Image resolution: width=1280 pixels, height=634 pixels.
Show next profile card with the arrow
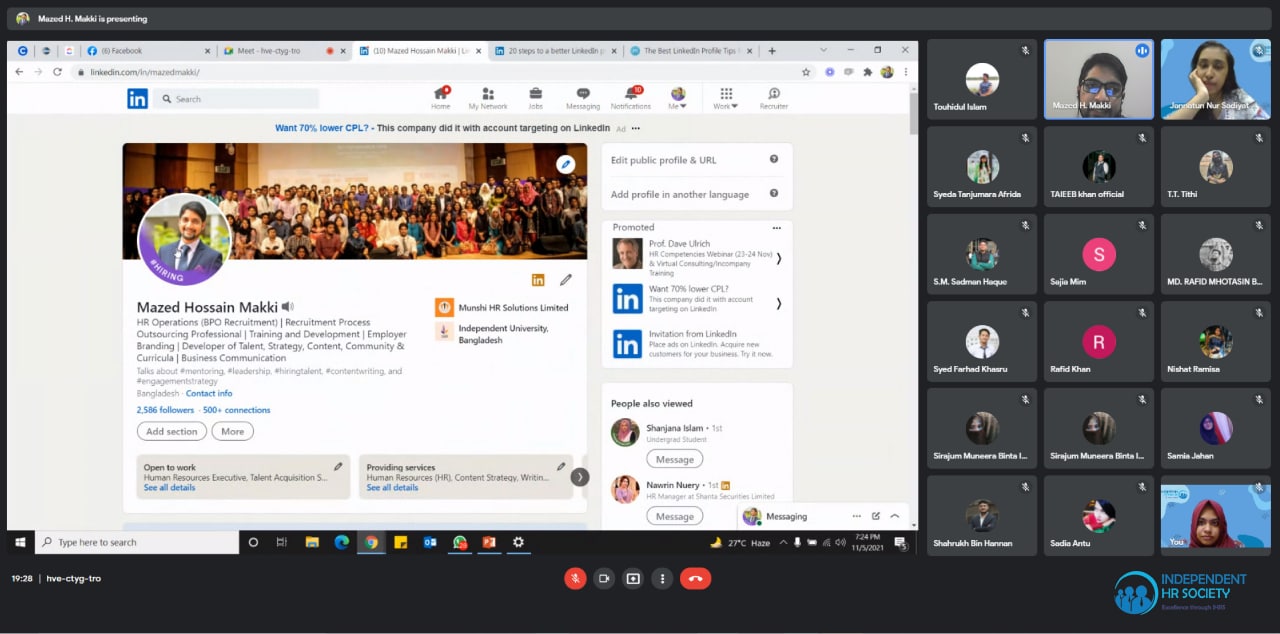pos(580,477)
